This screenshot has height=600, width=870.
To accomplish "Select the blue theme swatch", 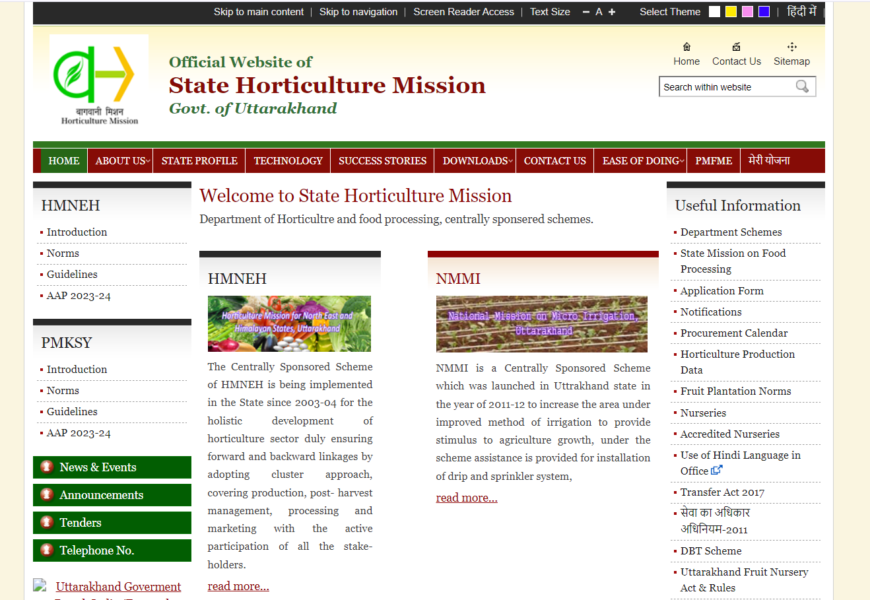I will (x=764, y=12).
